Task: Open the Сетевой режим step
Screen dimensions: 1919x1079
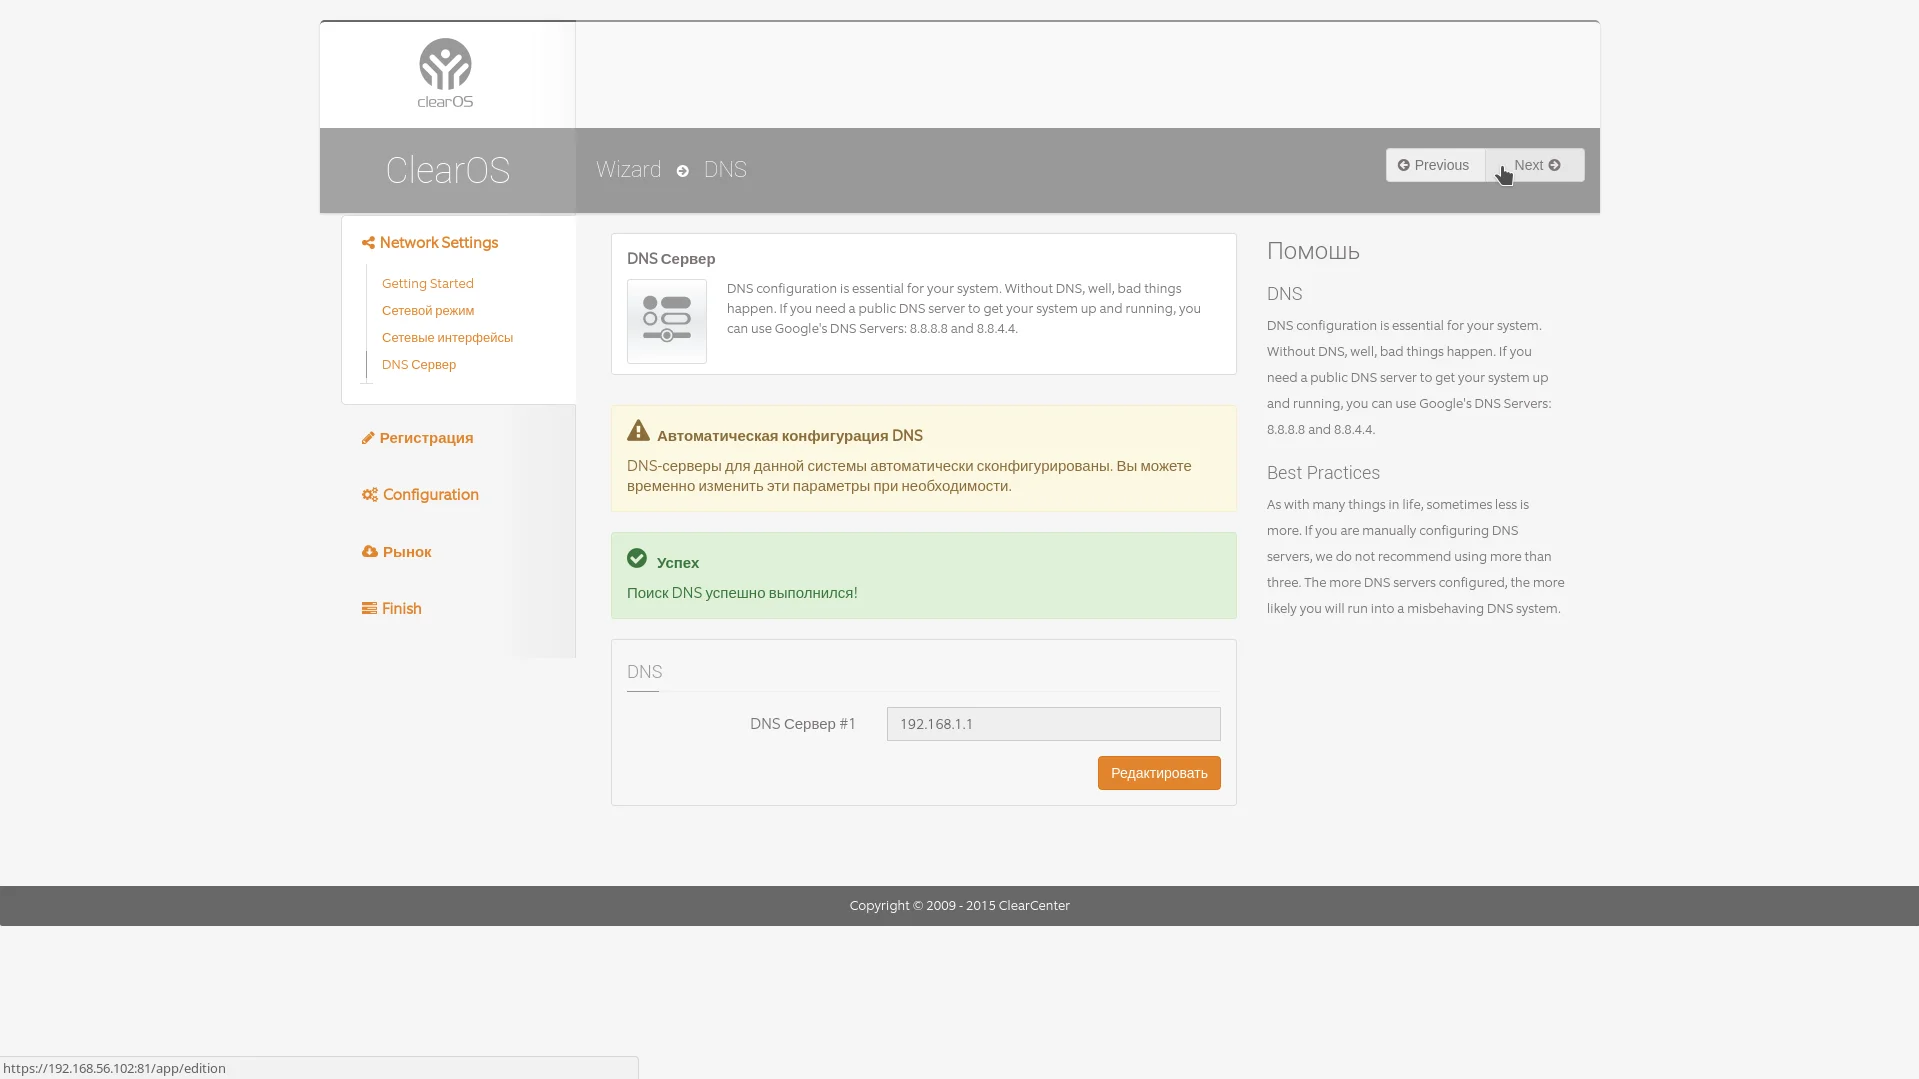Action: pyautogui.click(x=428, y=311)
